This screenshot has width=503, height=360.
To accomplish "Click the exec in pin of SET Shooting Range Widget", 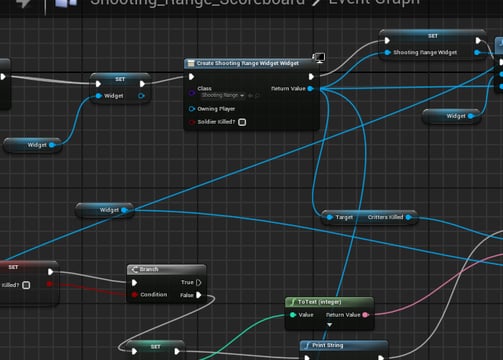I will pos(387,41).
